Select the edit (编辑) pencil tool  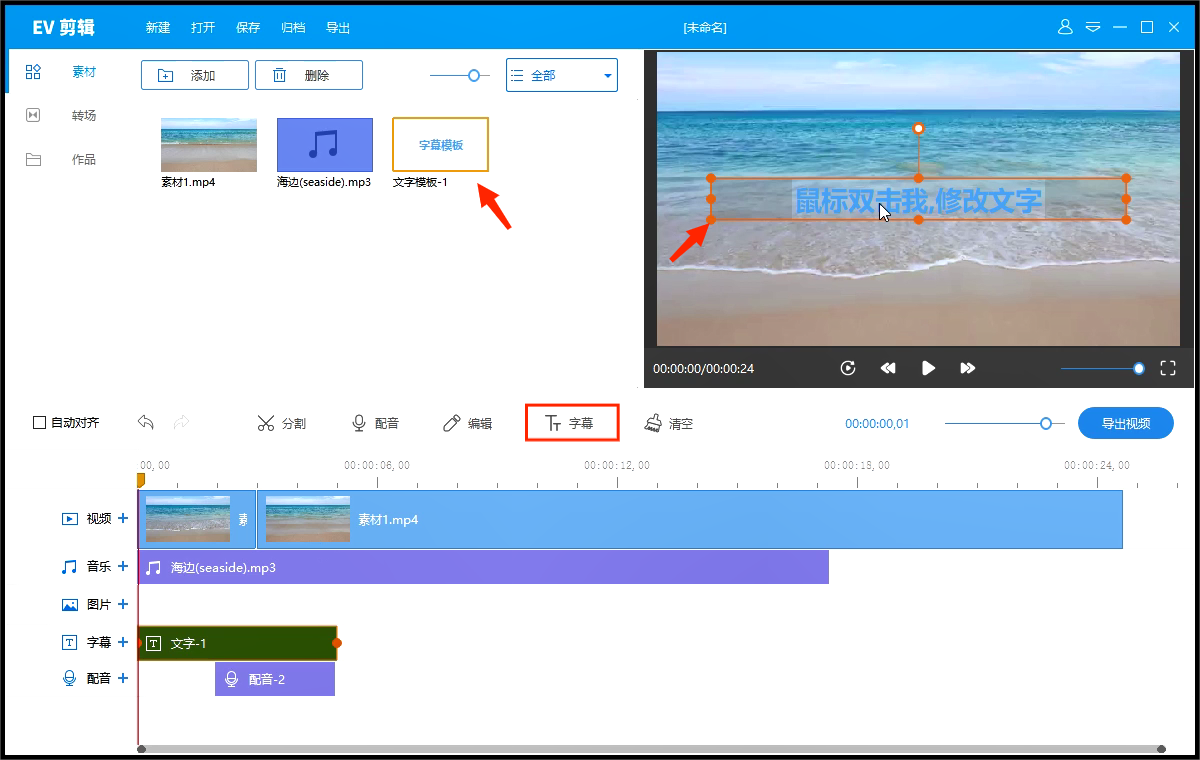[468, 423]
